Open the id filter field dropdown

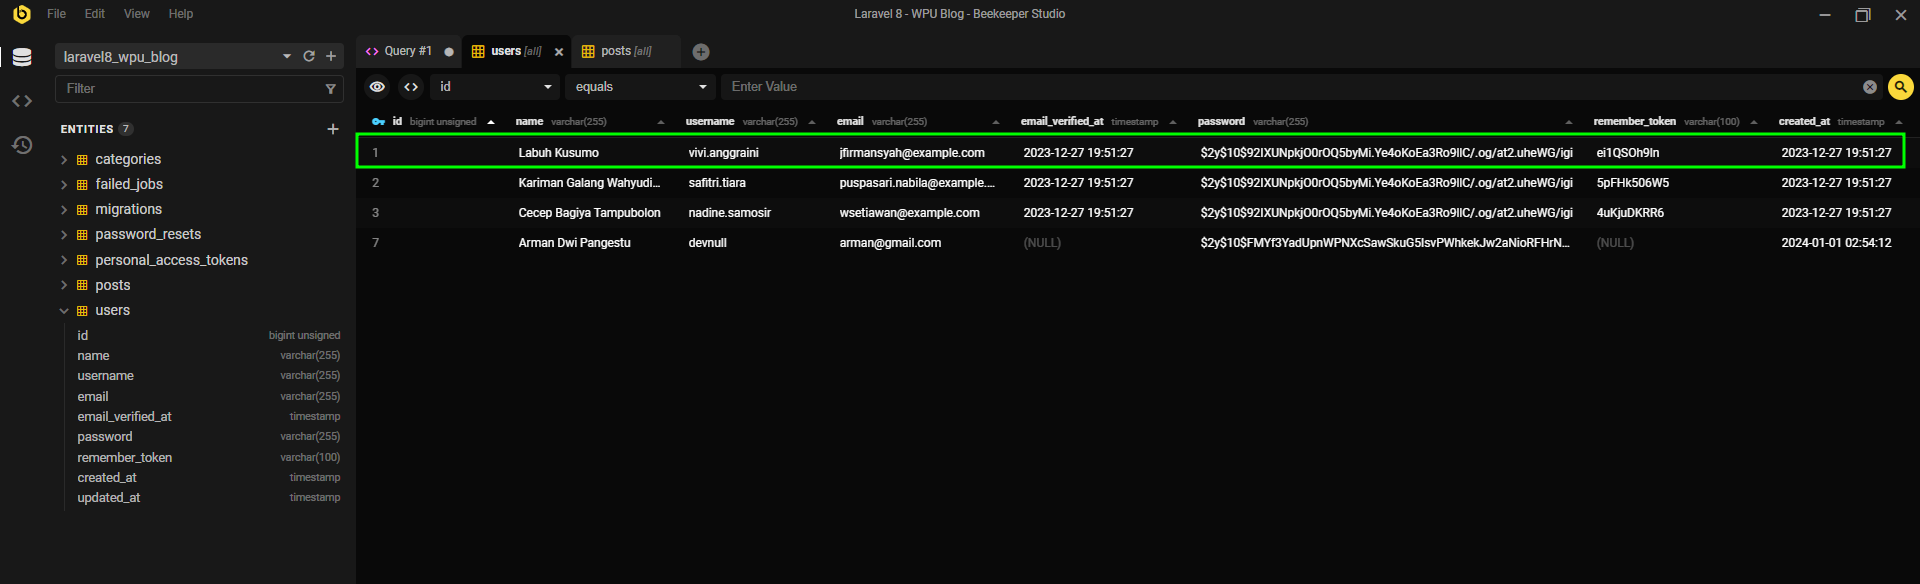pyautogui.click(x=495, y=87)
